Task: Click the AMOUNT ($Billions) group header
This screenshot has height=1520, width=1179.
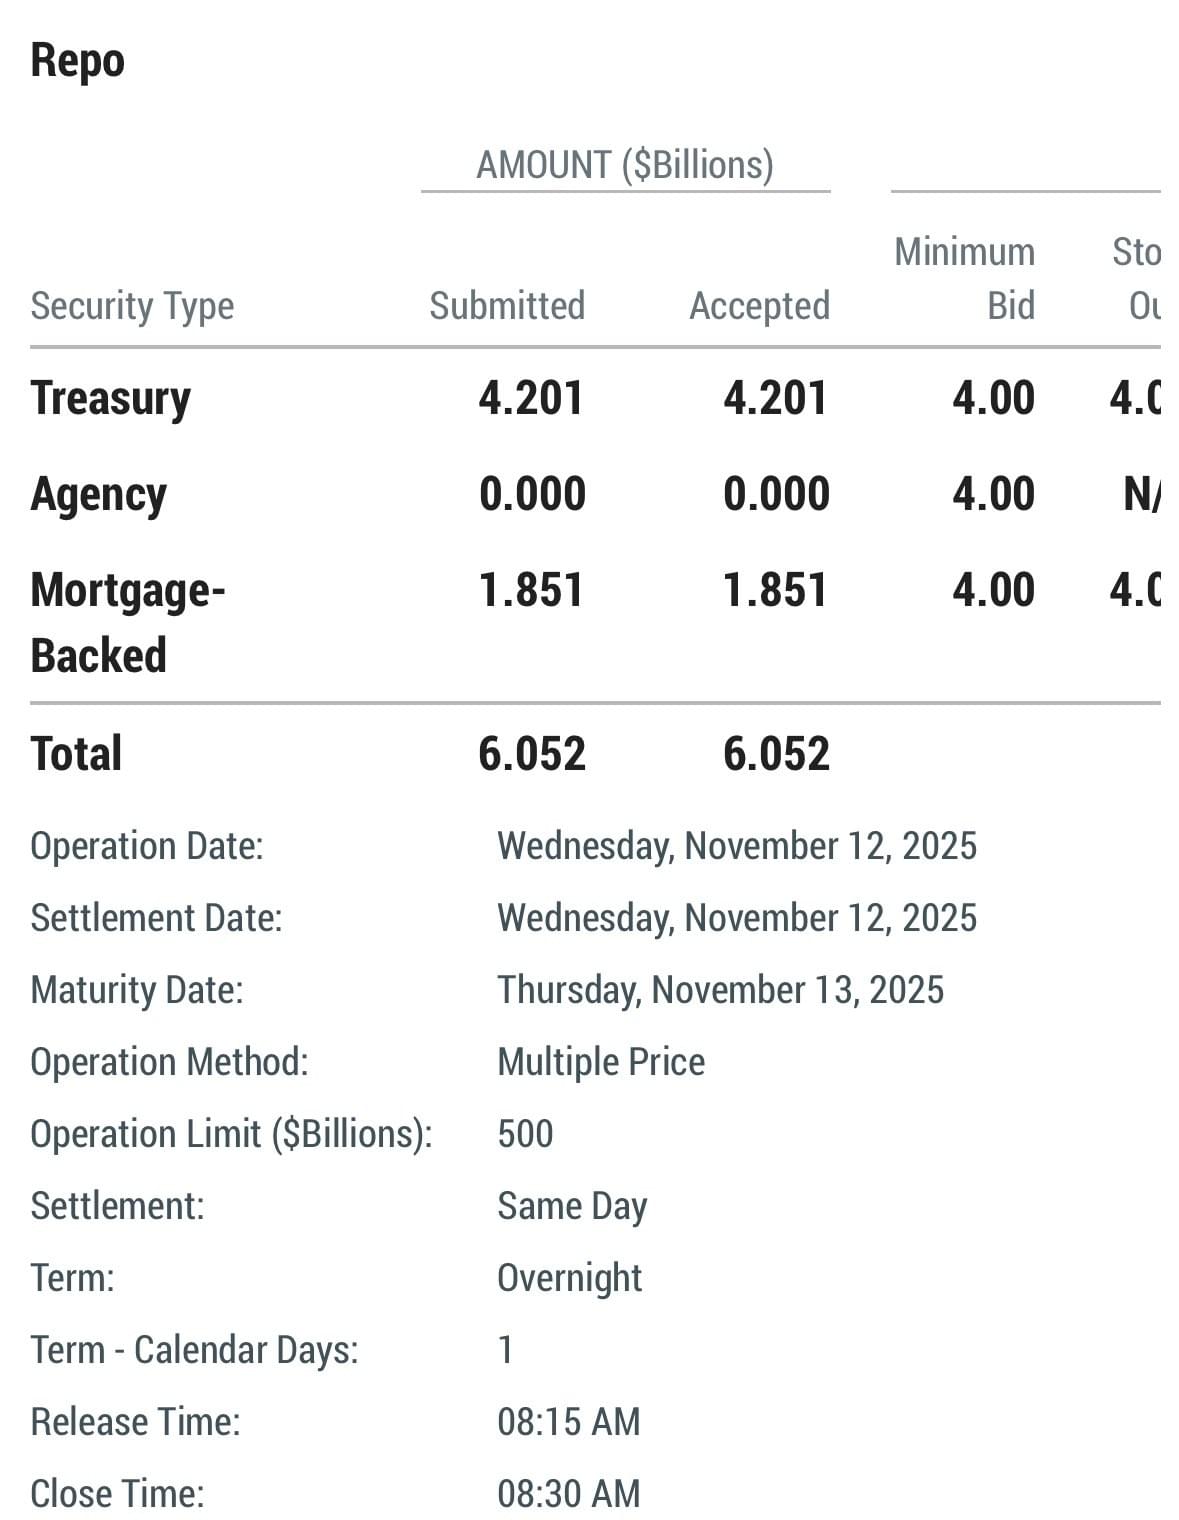Action: point(625,165)
